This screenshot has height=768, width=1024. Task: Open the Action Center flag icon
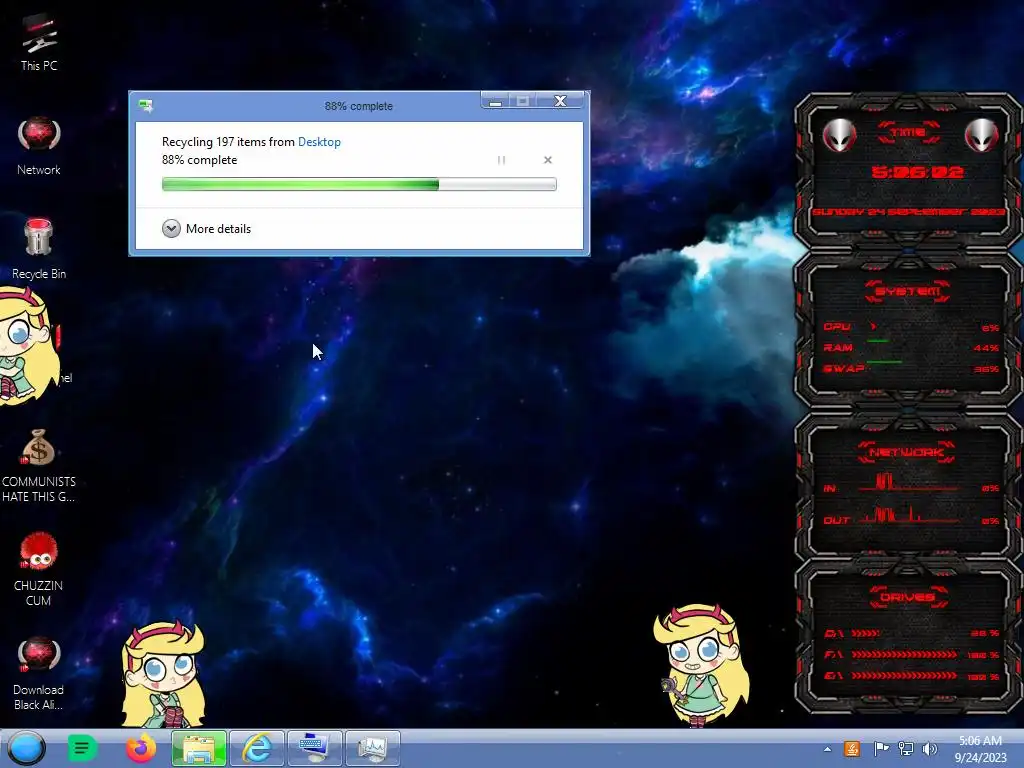pyautogui.click(x=881, y=749)
